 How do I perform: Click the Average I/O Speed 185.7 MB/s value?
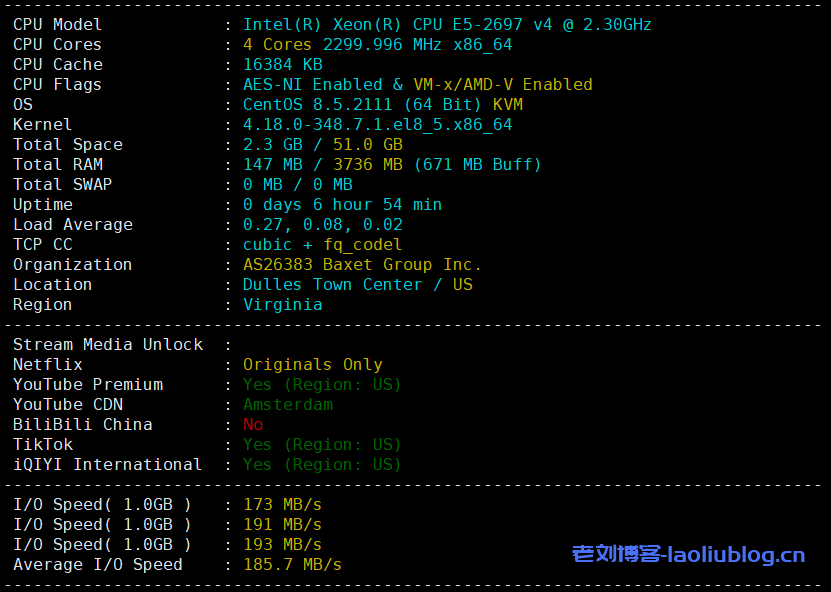(x=292, y=564)
